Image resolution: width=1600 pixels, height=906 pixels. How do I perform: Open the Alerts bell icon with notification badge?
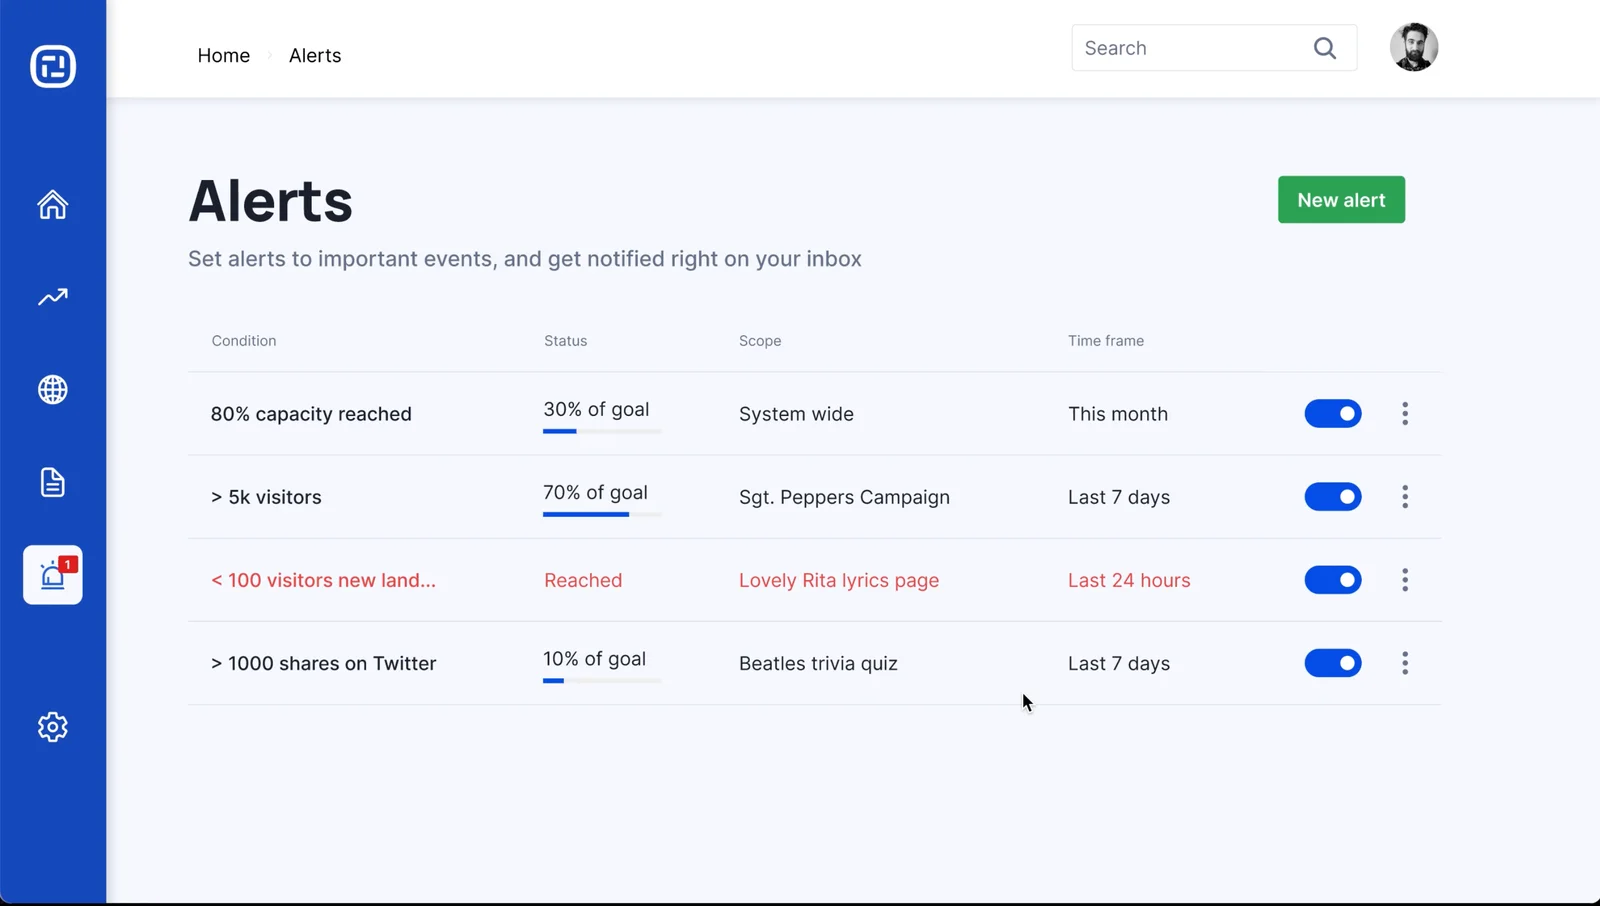coord(52,575)
